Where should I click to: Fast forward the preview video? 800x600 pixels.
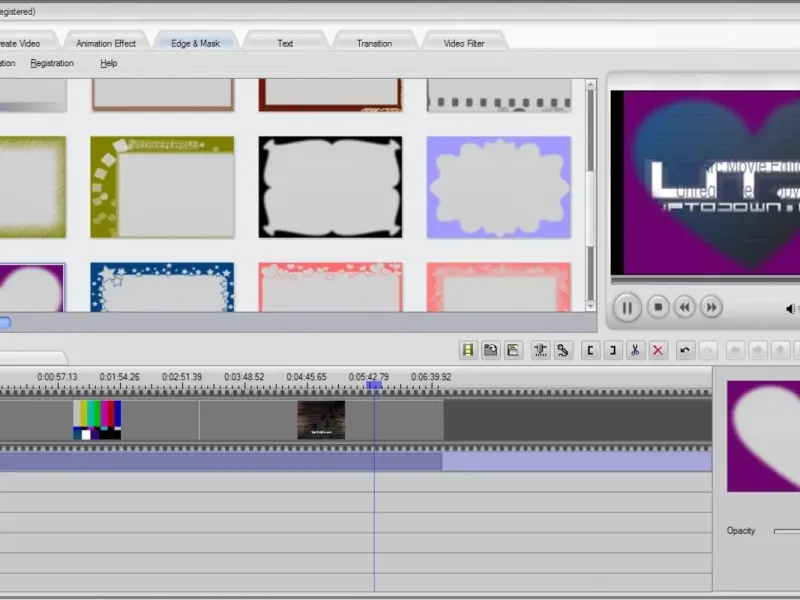tap(711, 307)
